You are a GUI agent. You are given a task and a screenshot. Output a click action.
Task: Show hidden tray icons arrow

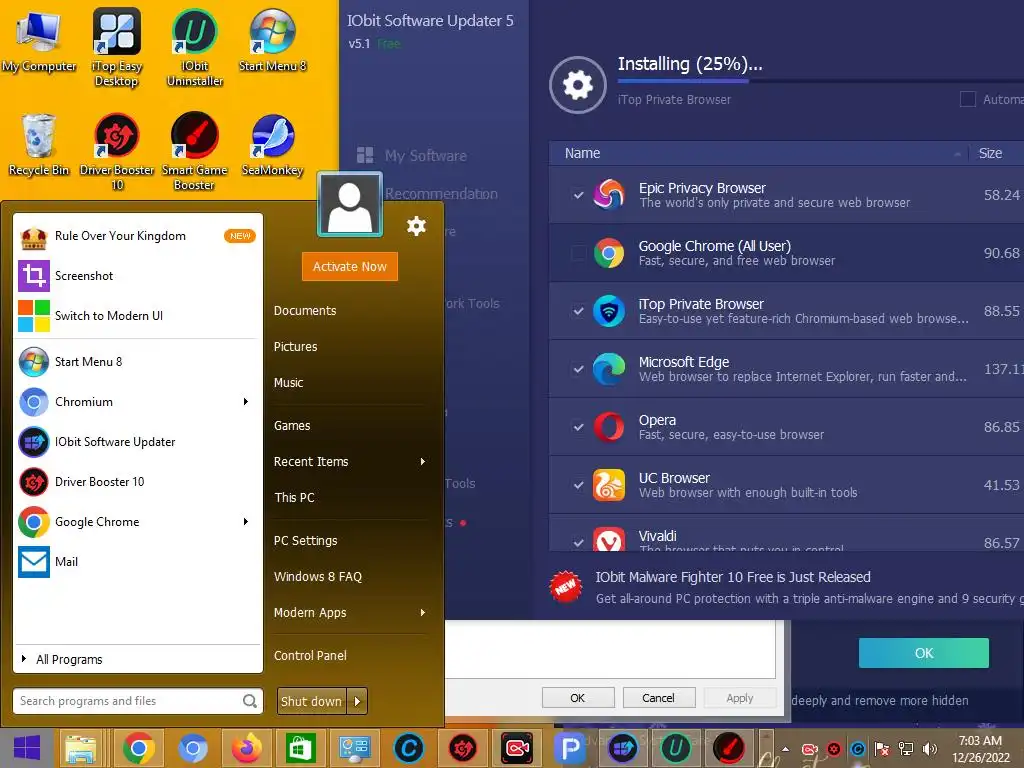pos(786,749)
